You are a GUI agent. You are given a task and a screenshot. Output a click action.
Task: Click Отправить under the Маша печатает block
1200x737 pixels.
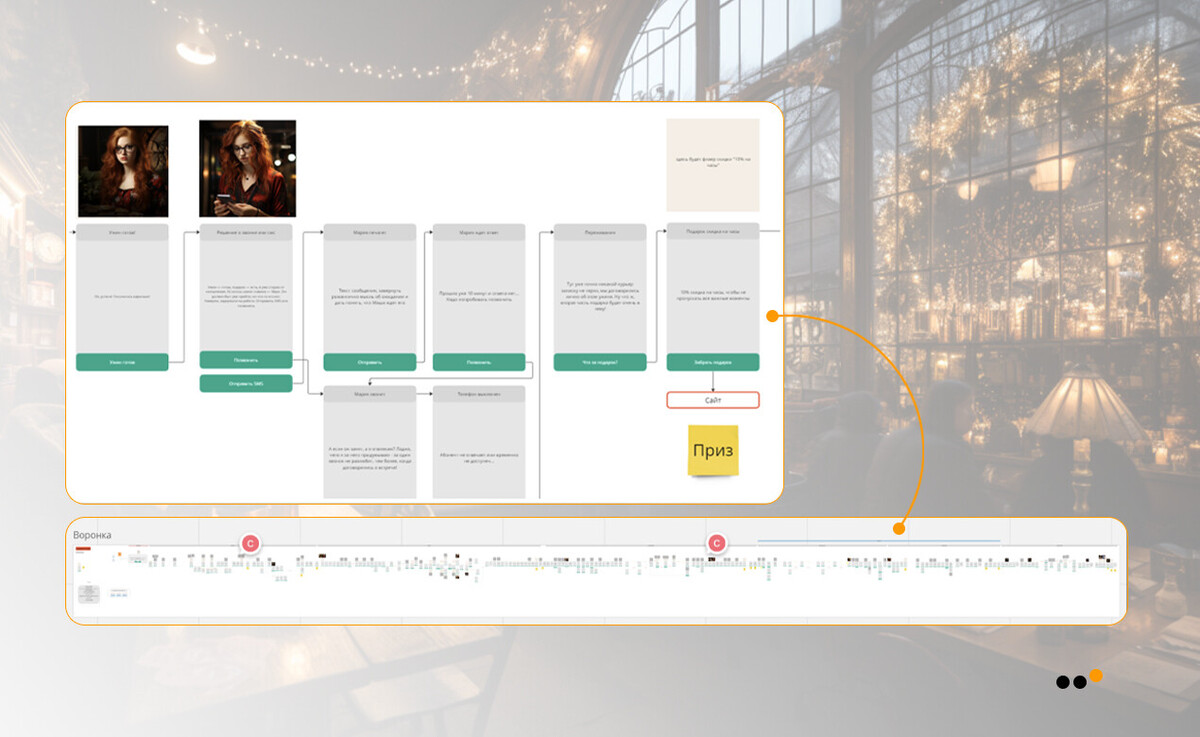pyautogui.click(x=369, y=362)
